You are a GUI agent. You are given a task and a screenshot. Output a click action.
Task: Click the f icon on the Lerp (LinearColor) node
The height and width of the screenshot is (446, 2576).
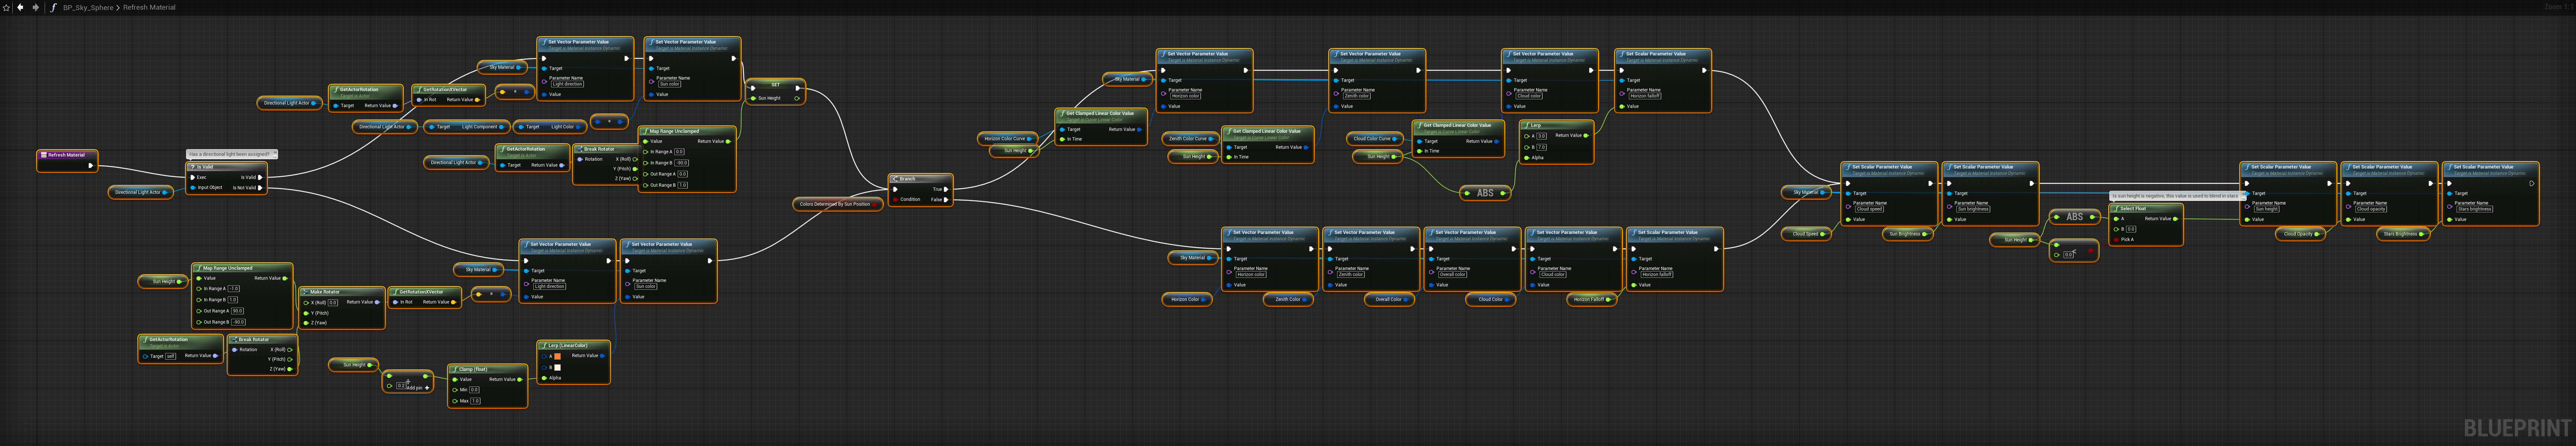pyautogui.click(x=544, y=345)
